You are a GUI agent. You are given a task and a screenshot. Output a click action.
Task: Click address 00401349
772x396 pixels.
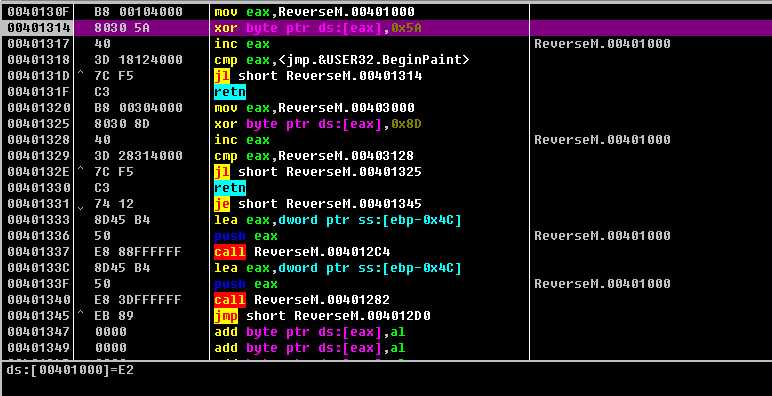39,348
